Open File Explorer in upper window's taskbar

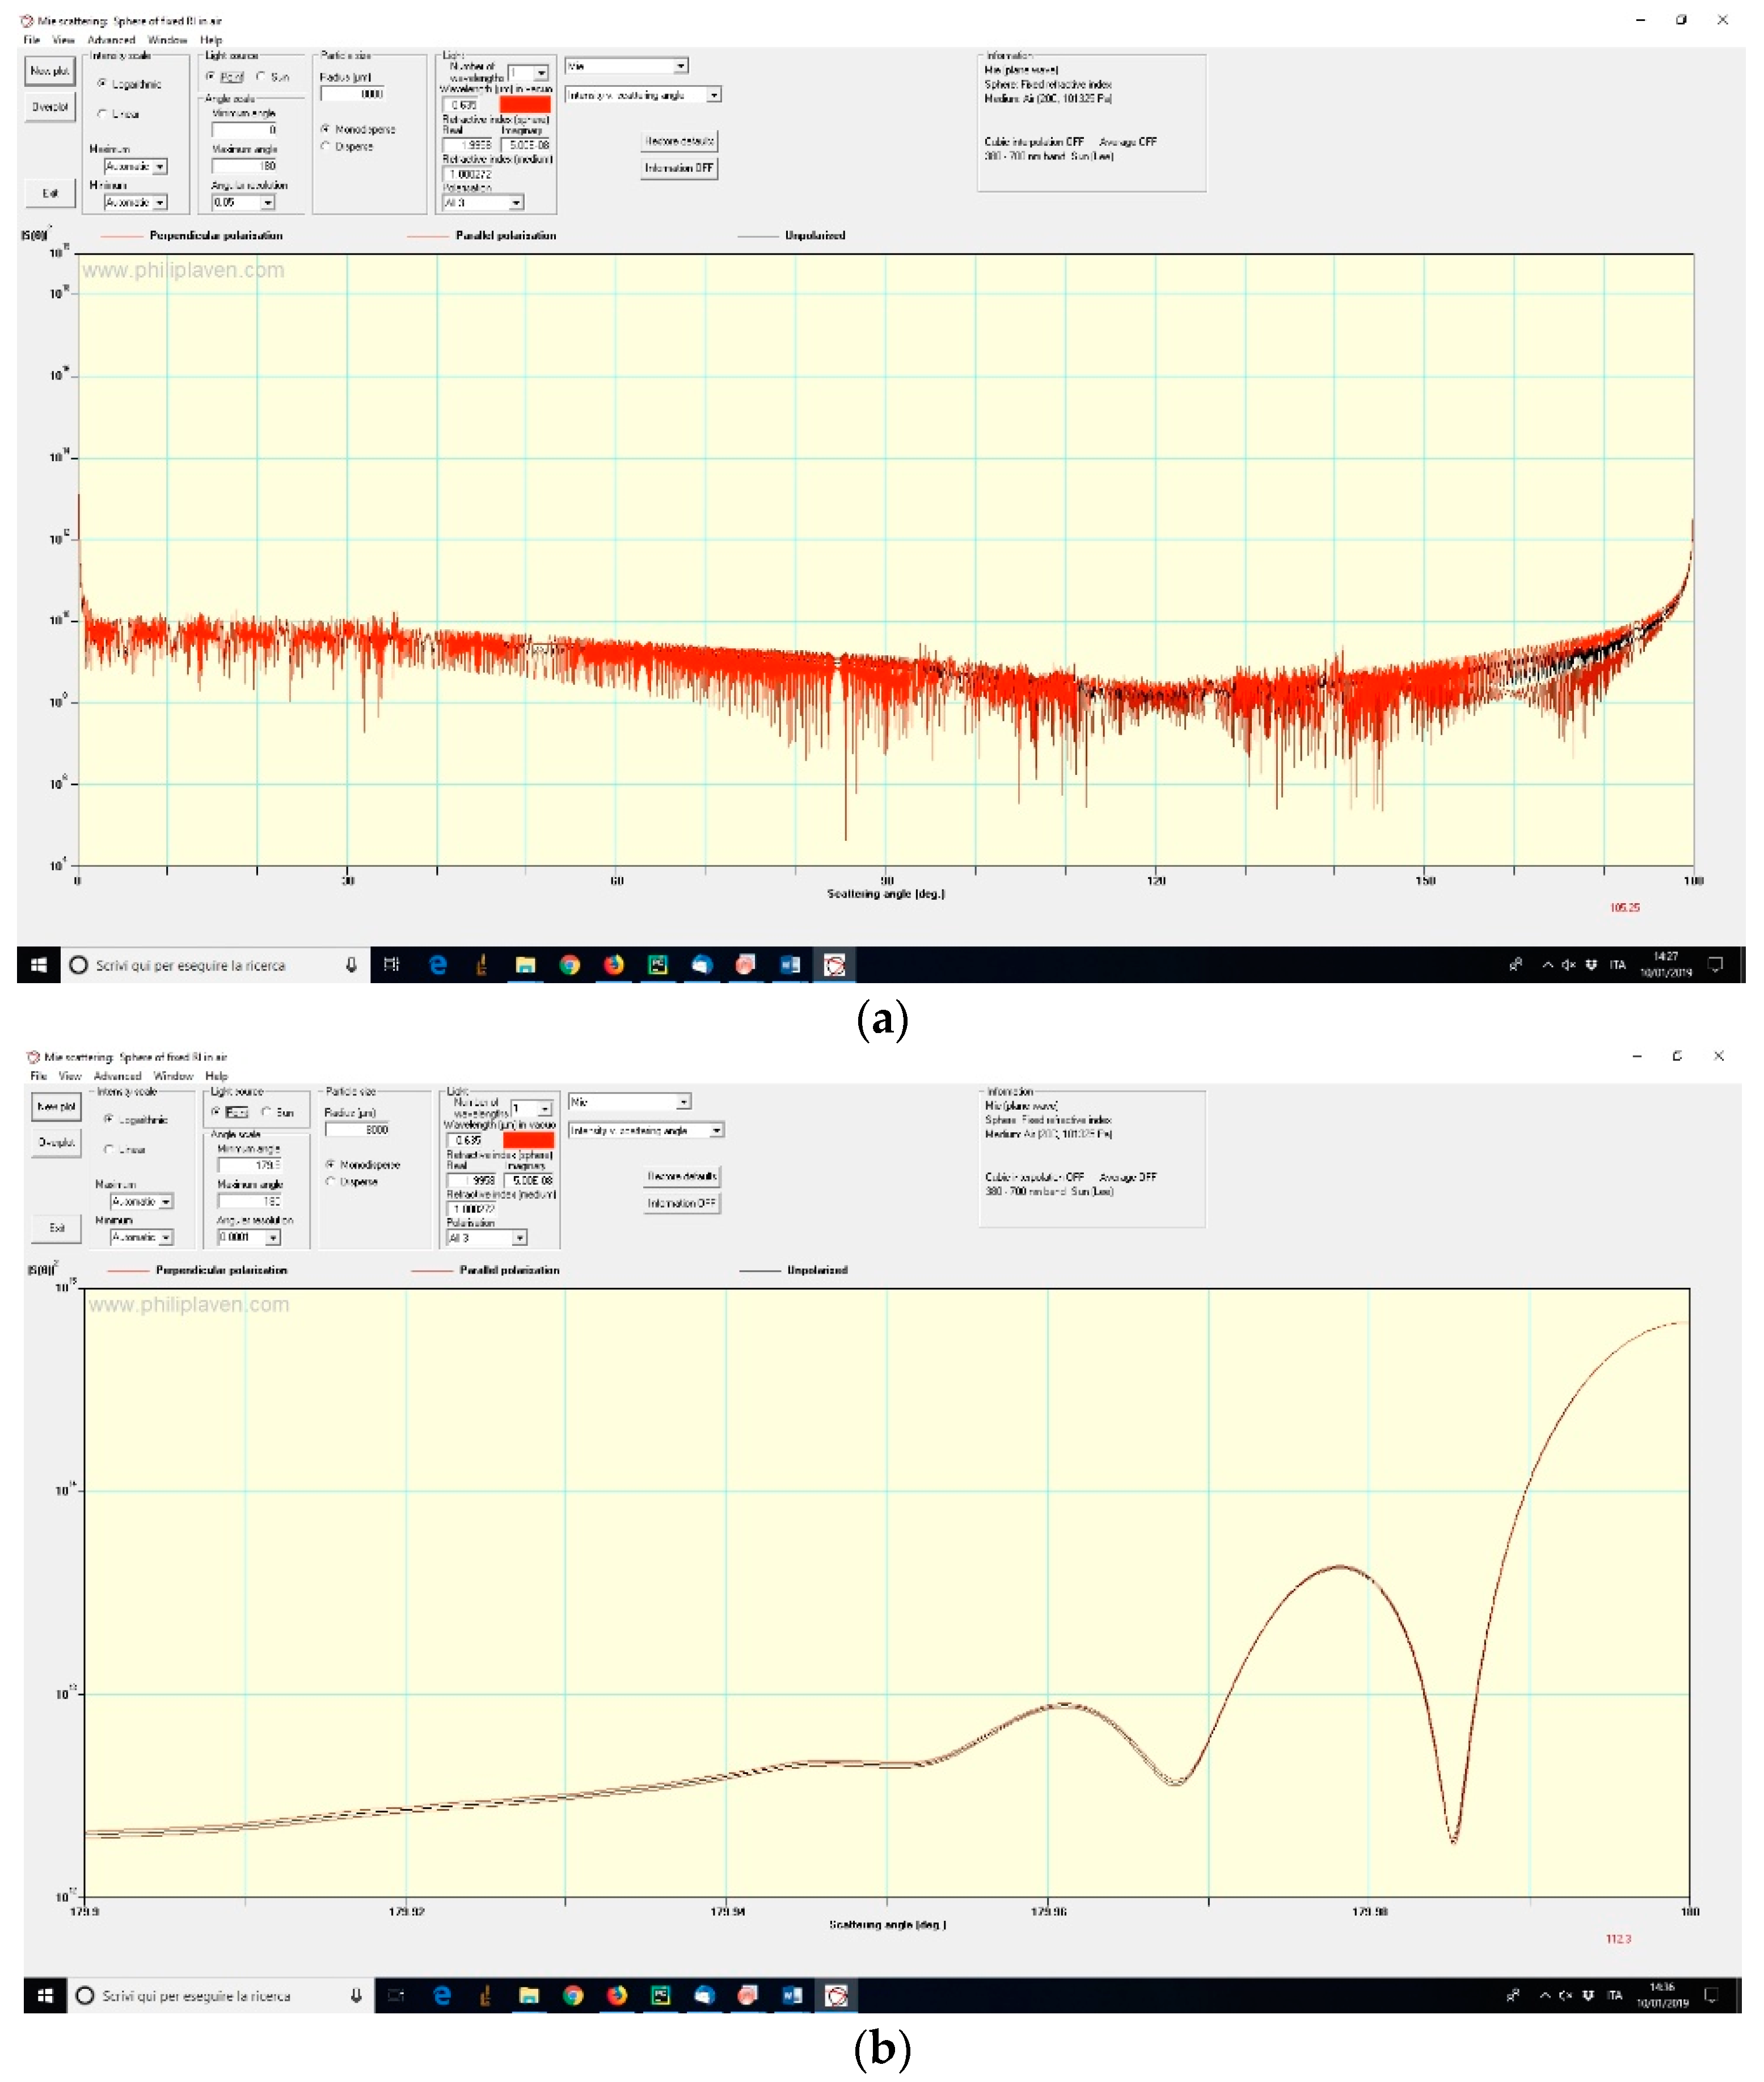[x=525, y=964]
